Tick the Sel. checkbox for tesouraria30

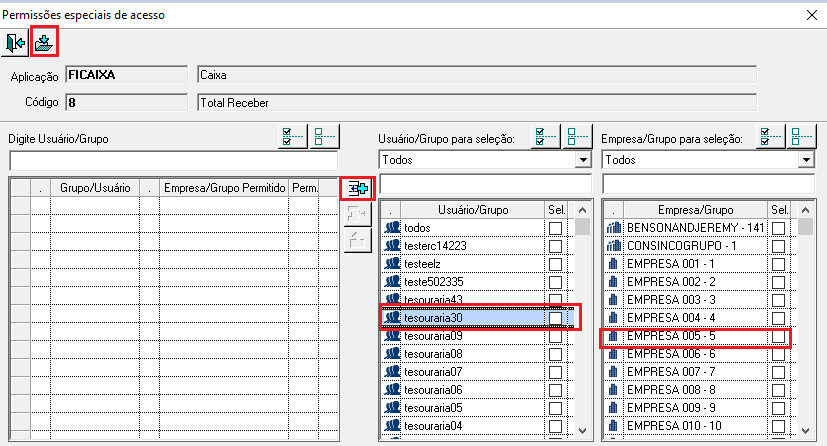[x=555, y=318]
